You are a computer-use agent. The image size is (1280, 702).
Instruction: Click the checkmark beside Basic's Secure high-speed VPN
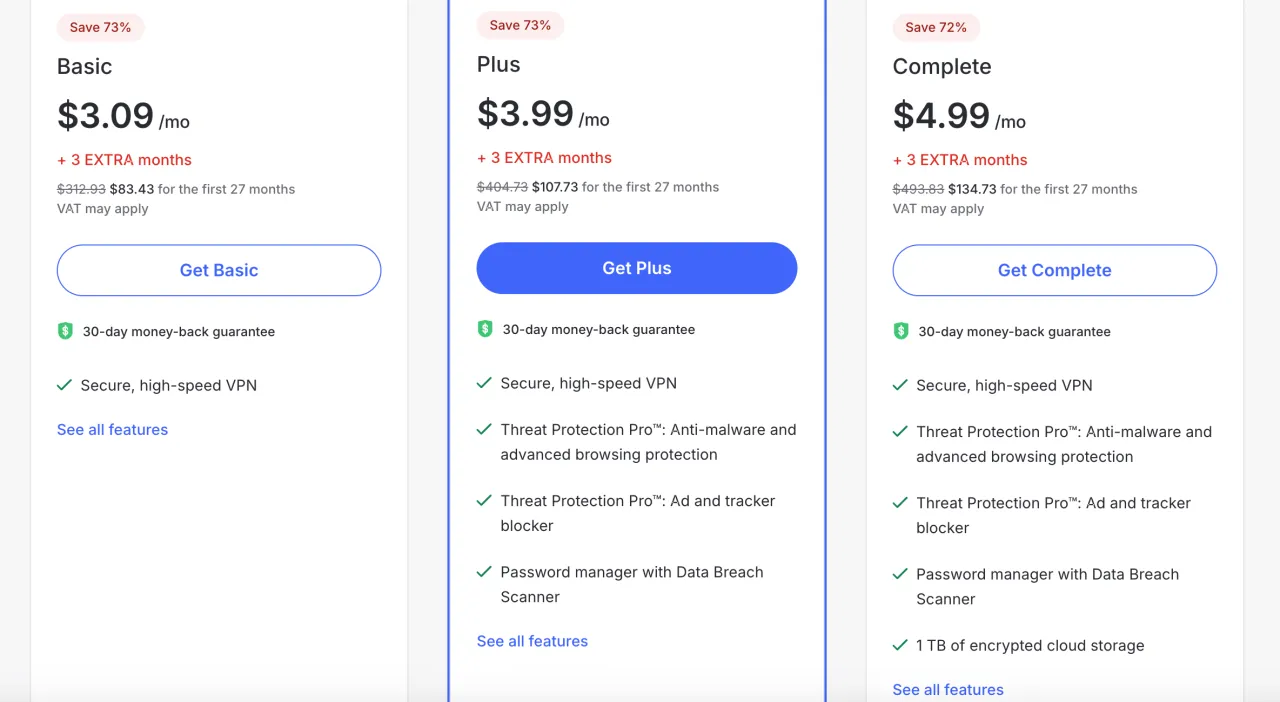pos(64,385)
